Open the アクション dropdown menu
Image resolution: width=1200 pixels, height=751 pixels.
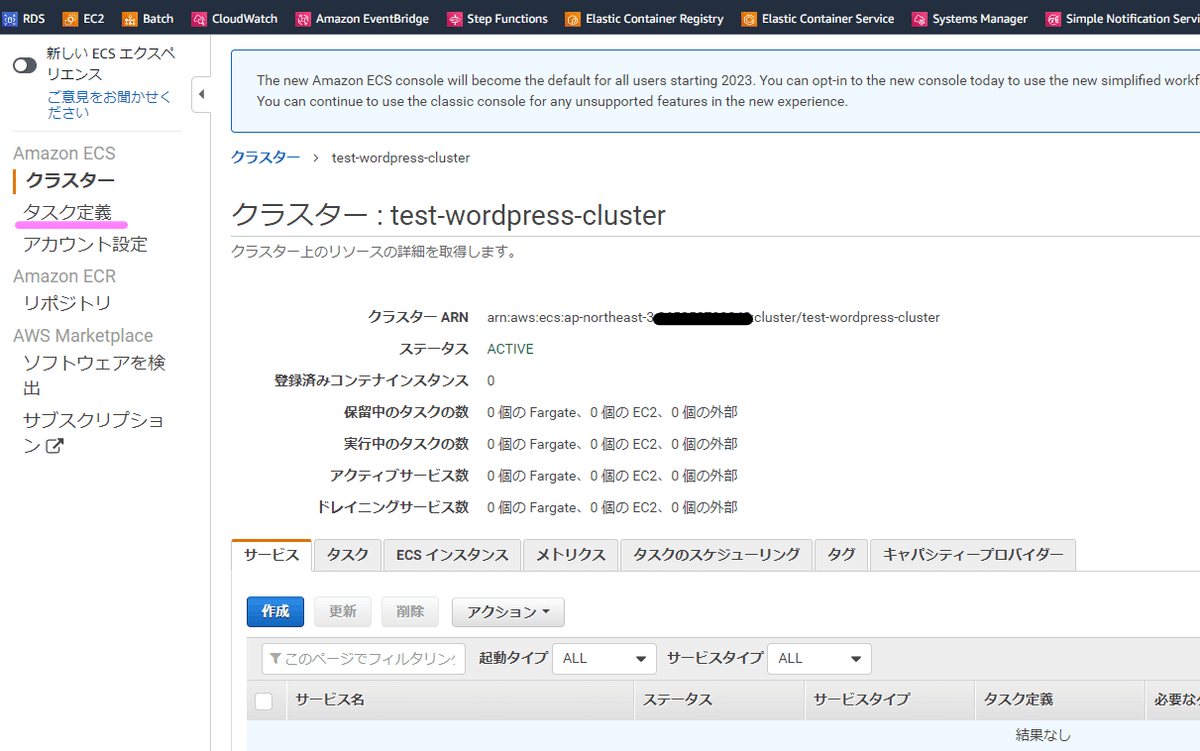508,612
